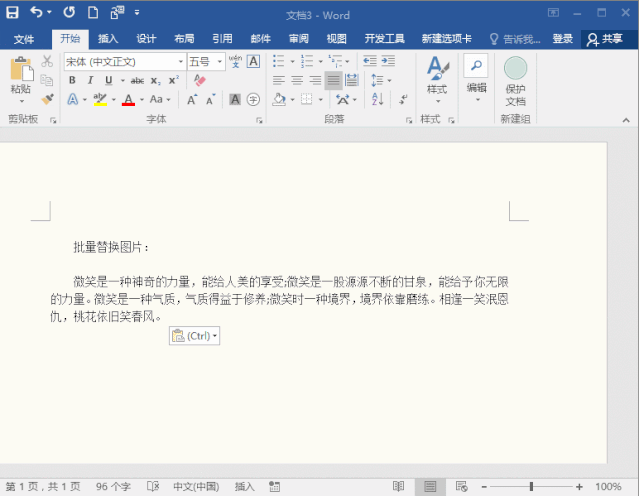Save the document with the floppy disk icon
Image resolution: width=639 pixels, height=496 pixels.
[12, 13]
